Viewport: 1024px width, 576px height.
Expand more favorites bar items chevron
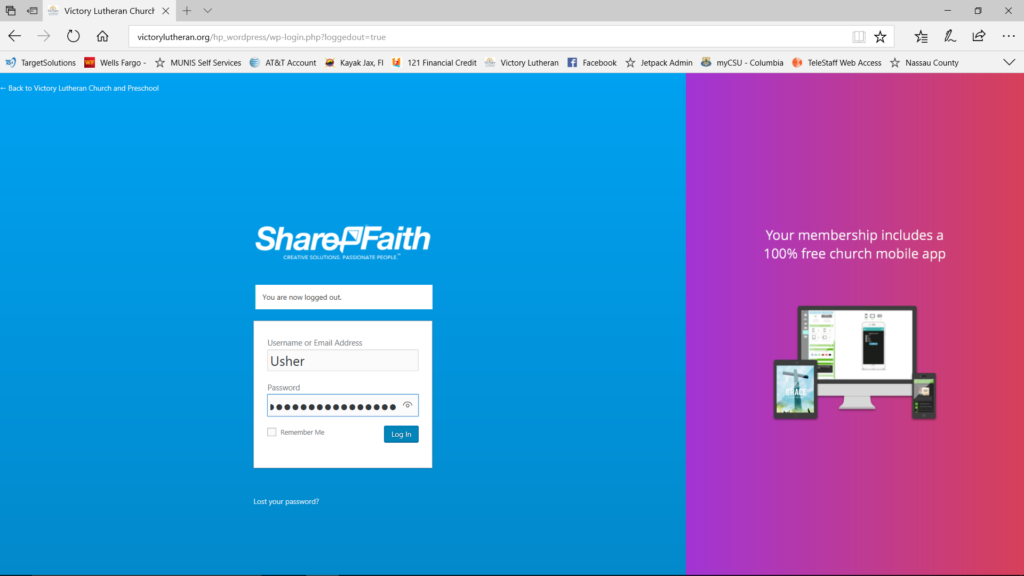1009,63
